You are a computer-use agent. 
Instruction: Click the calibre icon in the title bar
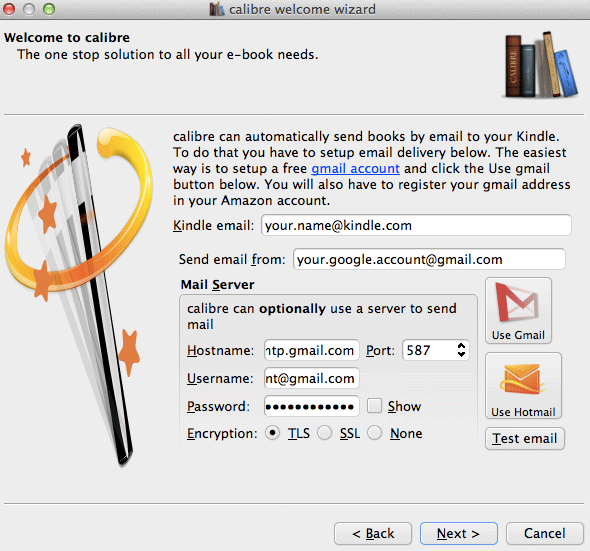217,9
